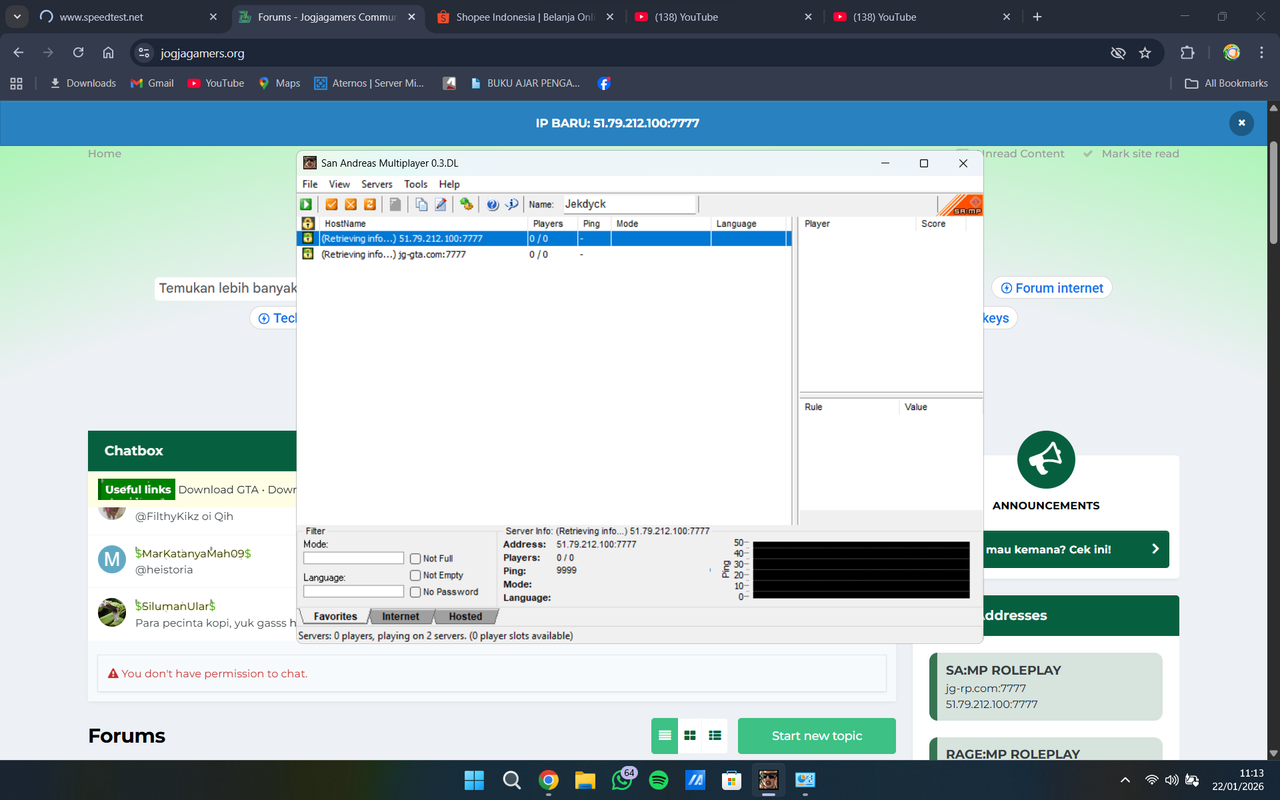Reload the jogjagamers page
Image resolution: width=1280 pixels, height=800 pixels.
click(78, 53)
